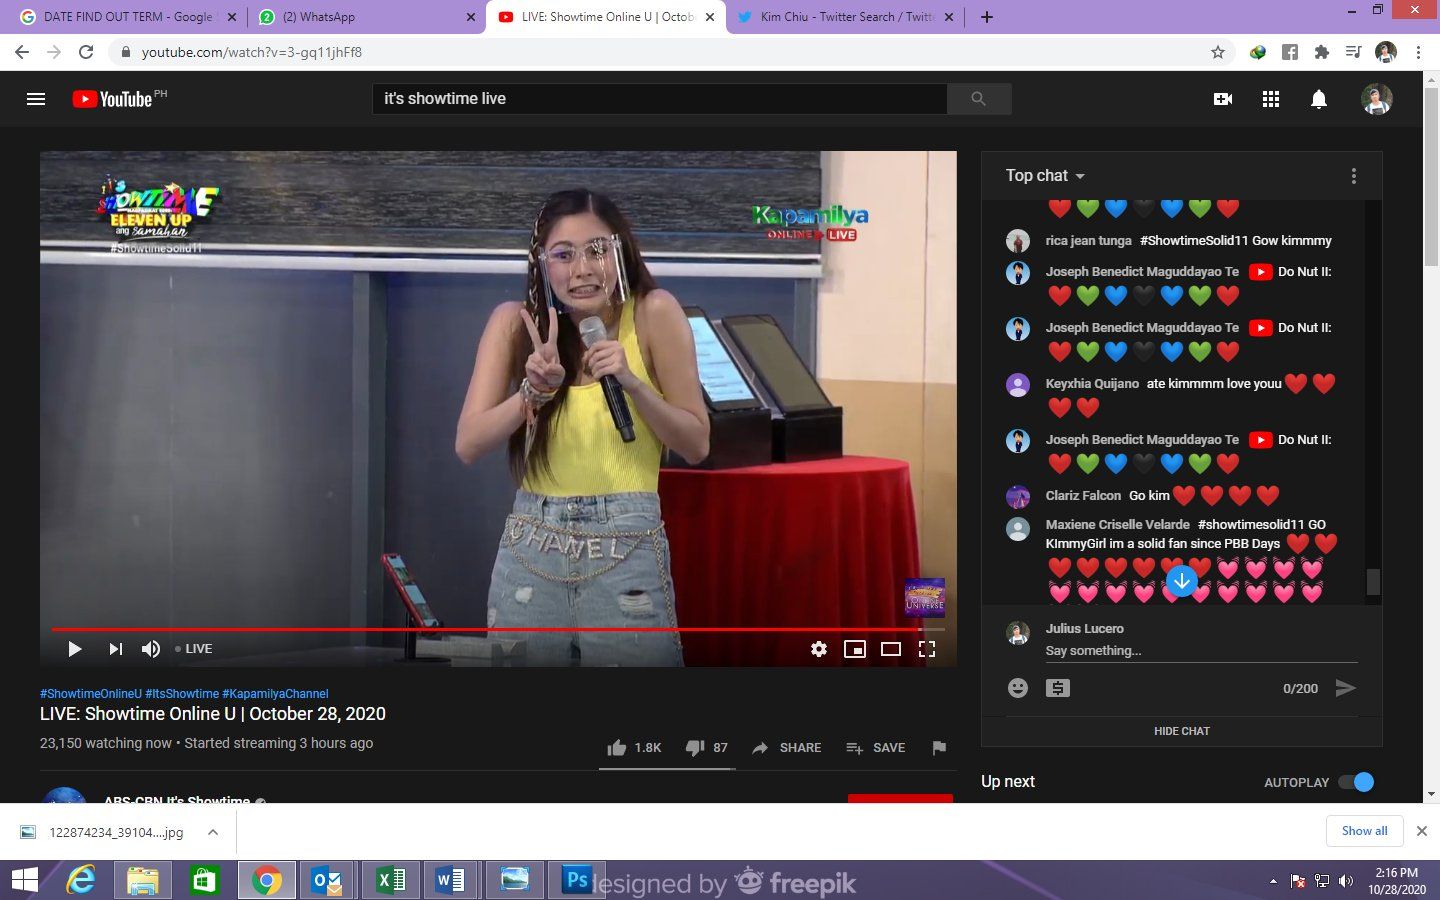
Task: Share the live video
Action: click(787, 748)
